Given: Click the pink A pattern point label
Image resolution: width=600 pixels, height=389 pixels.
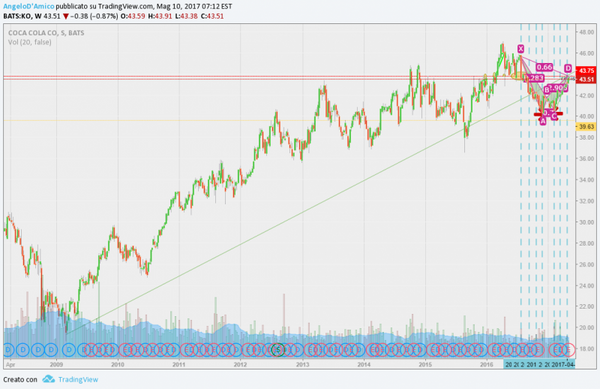Looking at the screenshot, I should pos(543,121).
